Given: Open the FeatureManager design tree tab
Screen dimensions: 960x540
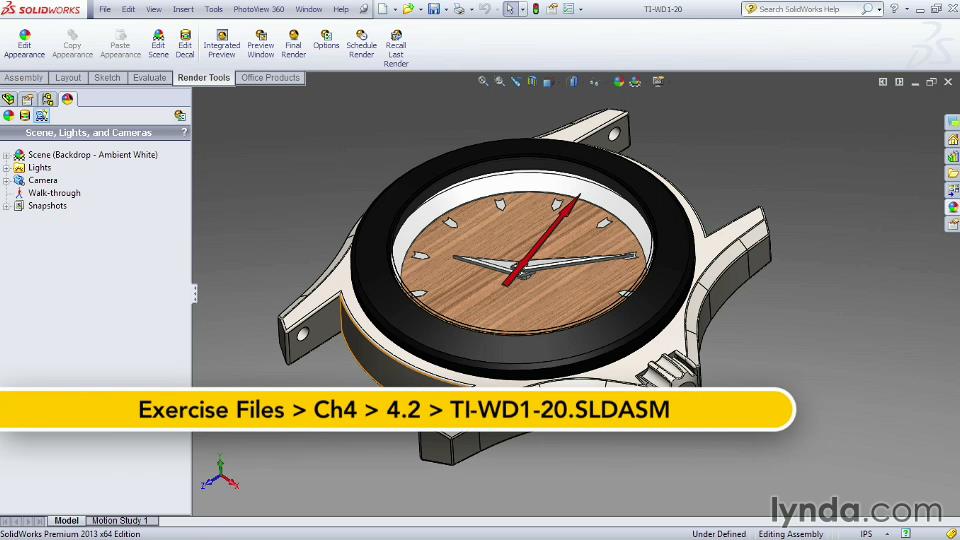Looking at the screenshot, I should [x=9, y=99].
